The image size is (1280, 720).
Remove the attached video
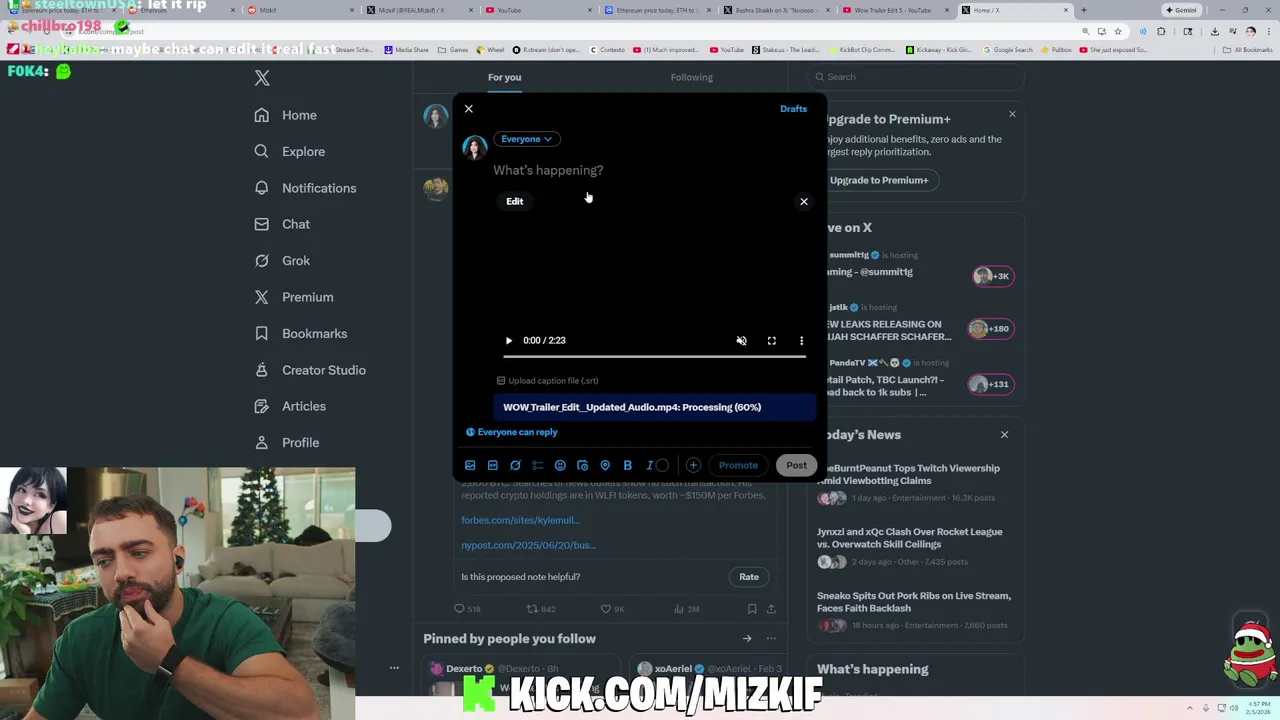pos(804,202)
